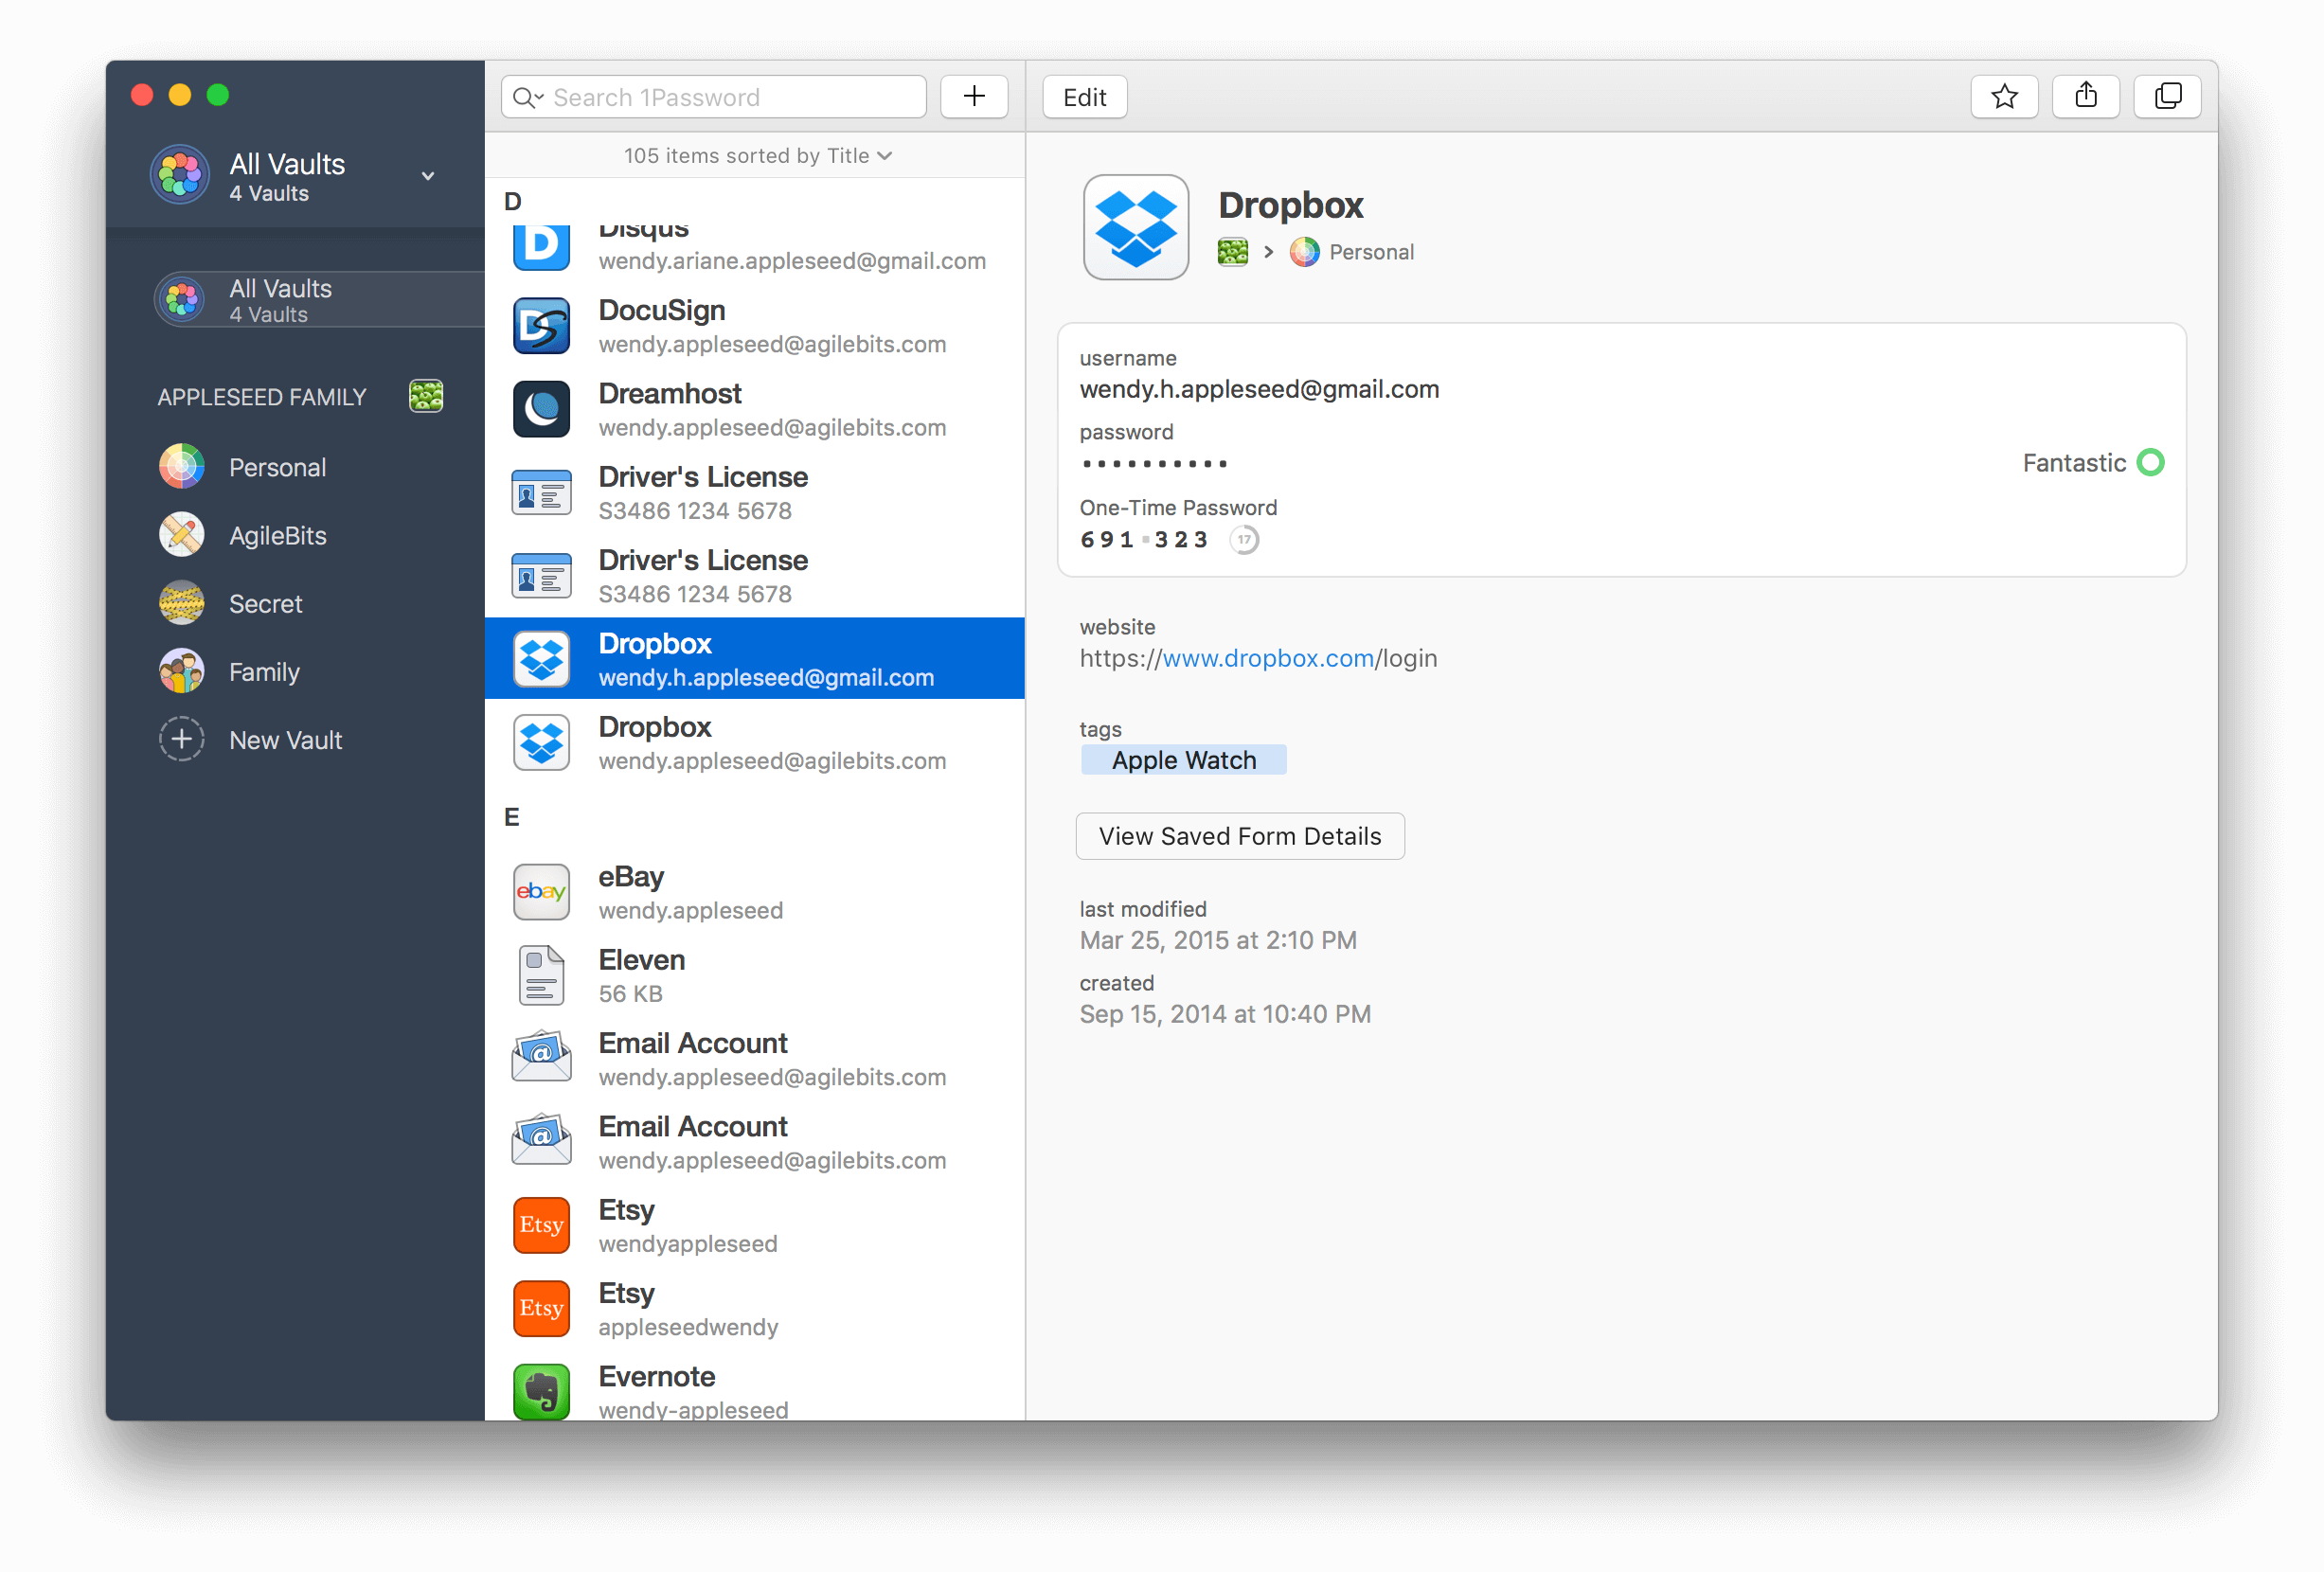Click the New Vault plus circle icon
Image resolution: width=2324 pixels, height=1572 pixels.
pos(182,740)
